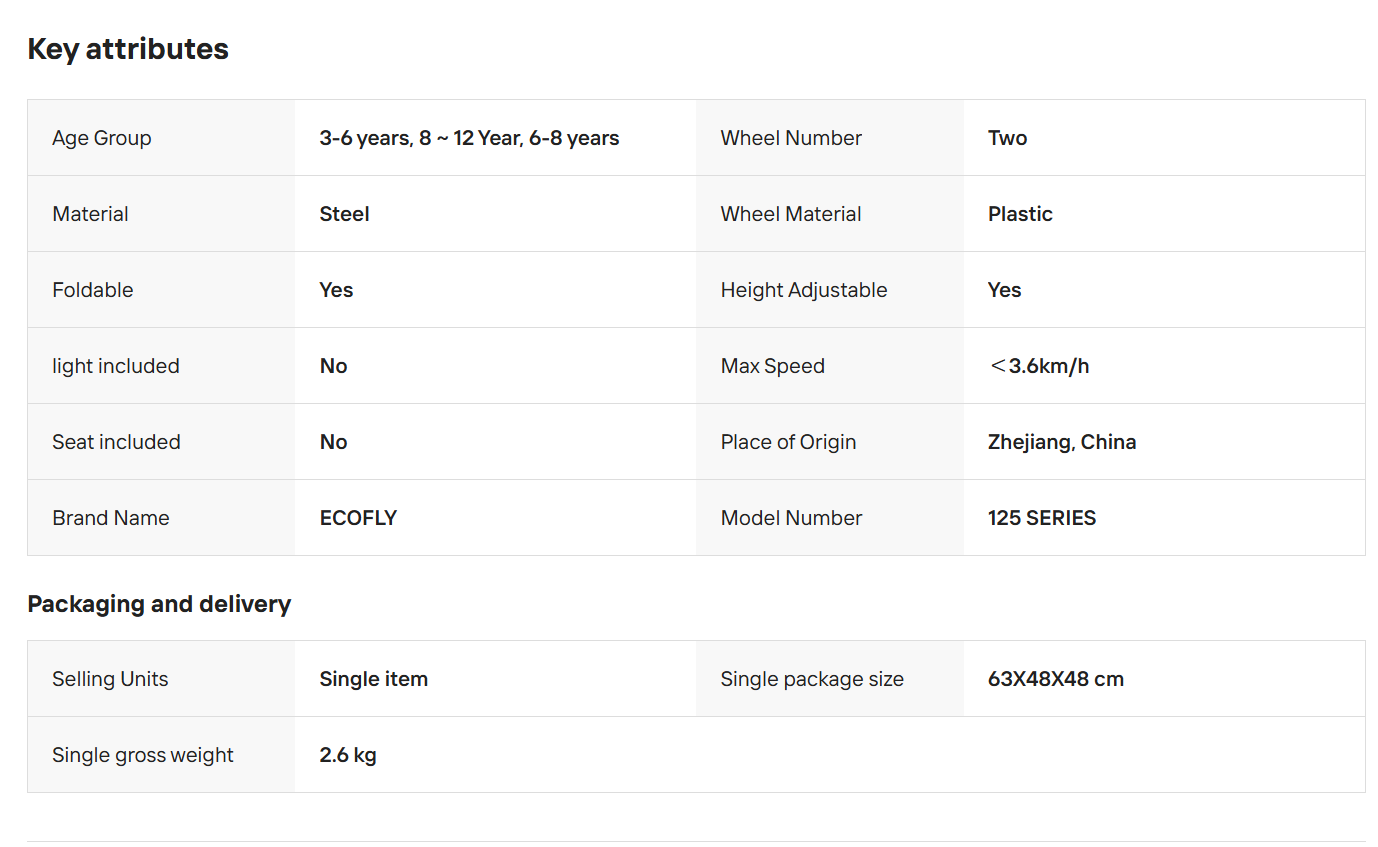Click the Foldable attribute label
The height and width of the screenshot is (847, 1378).
pos(92,290)
